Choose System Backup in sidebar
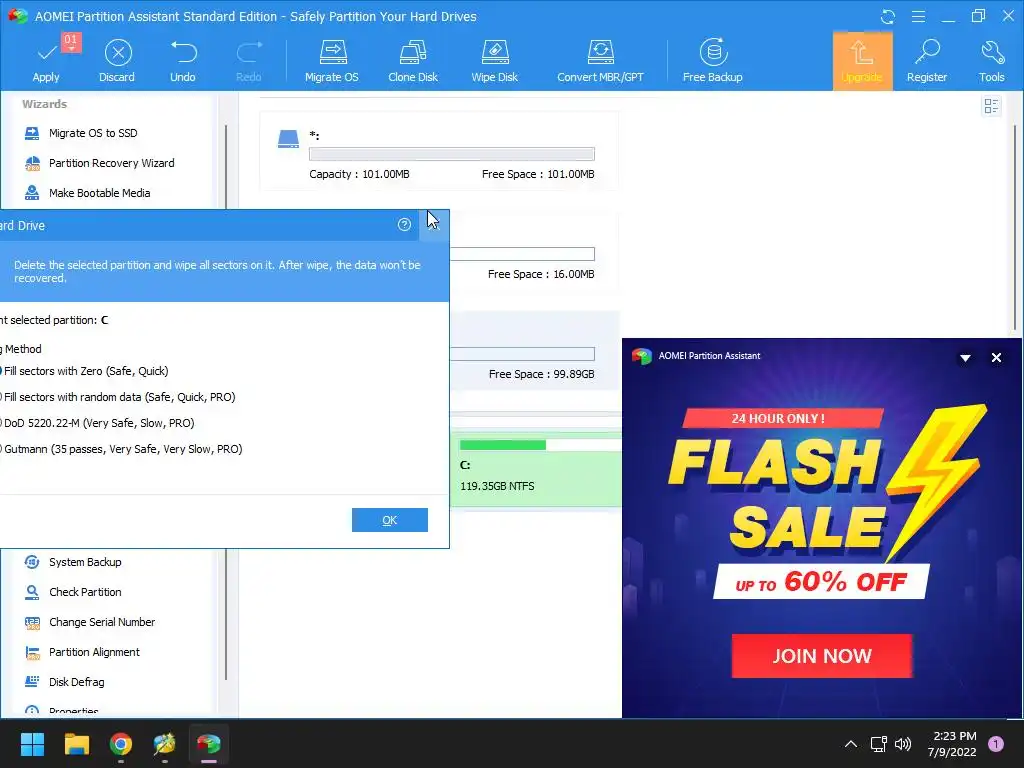 point(85,562)
